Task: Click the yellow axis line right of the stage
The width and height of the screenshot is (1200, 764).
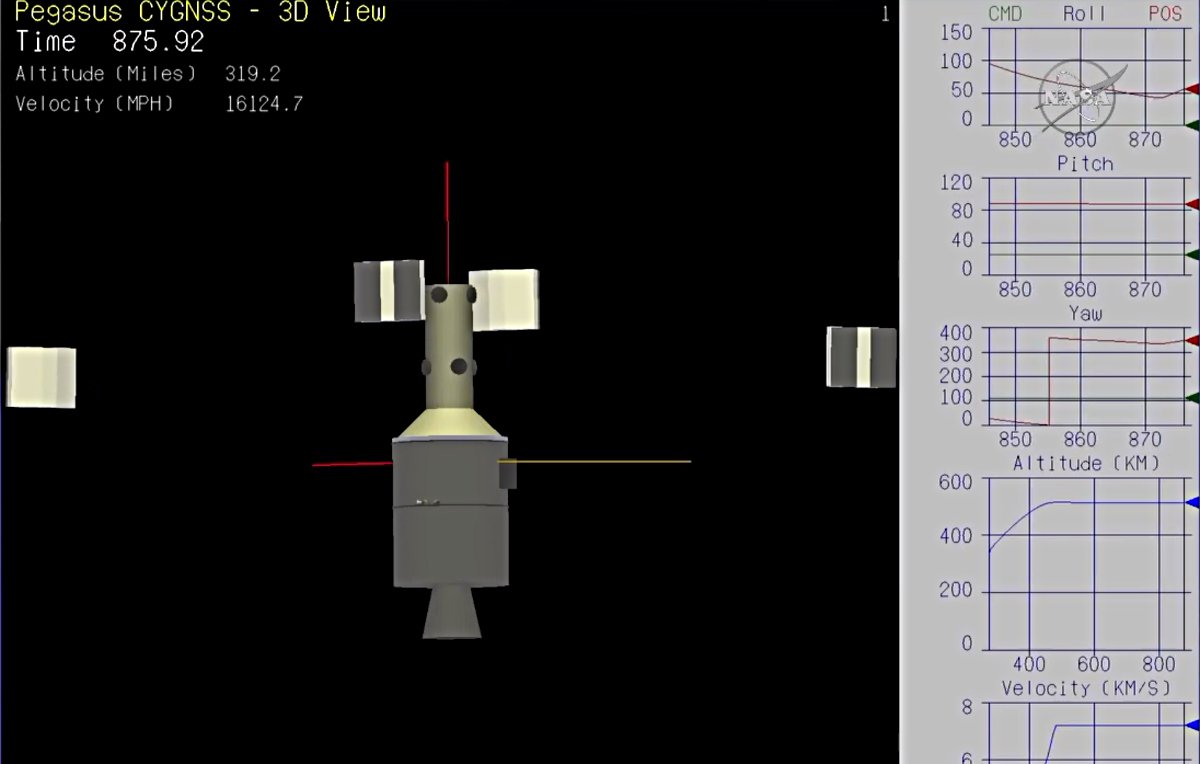Action: (600, 461)
